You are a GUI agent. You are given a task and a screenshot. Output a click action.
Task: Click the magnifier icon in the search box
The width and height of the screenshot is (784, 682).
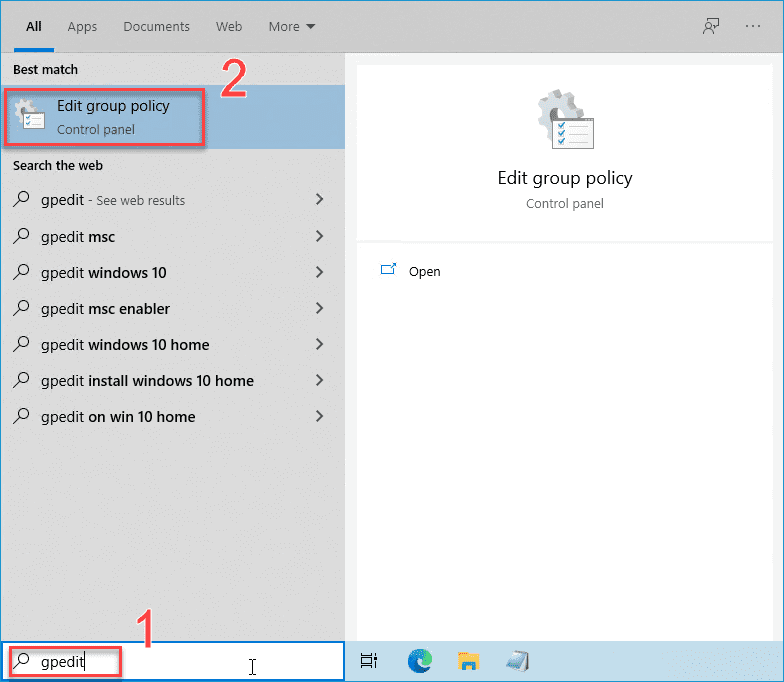22,661
